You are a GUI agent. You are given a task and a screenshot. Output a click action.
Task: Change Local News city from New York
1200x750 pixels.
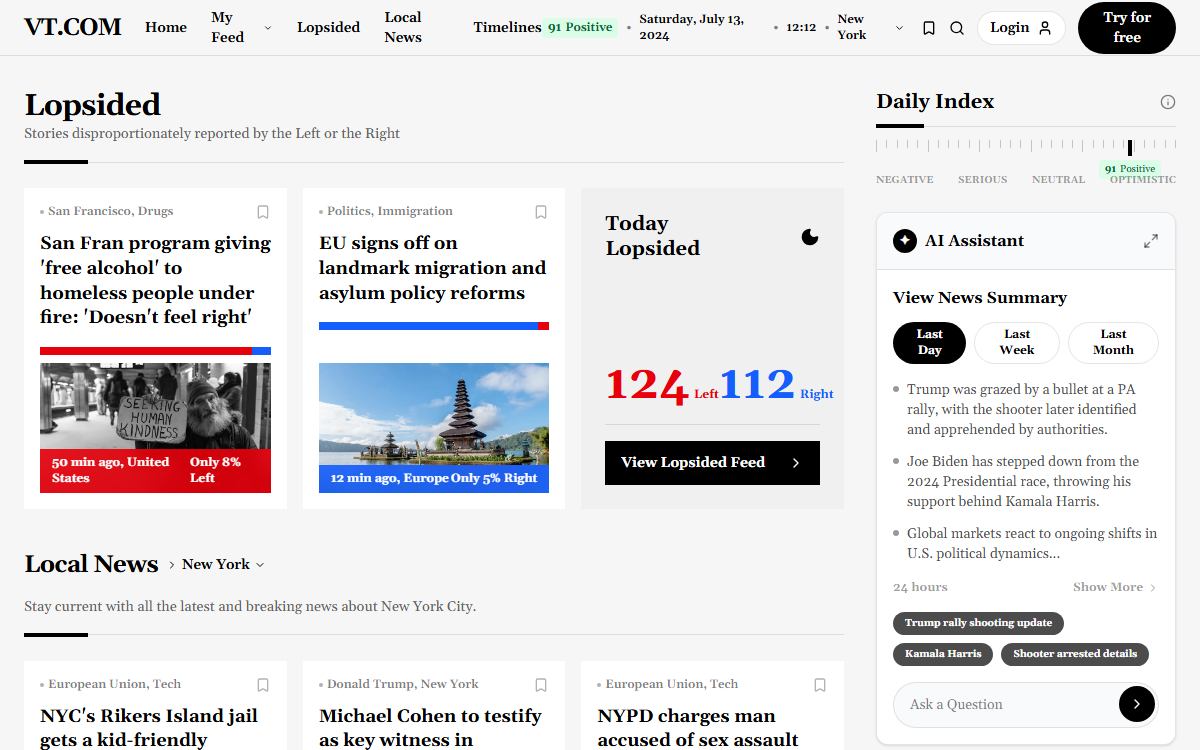click(223, 565)
